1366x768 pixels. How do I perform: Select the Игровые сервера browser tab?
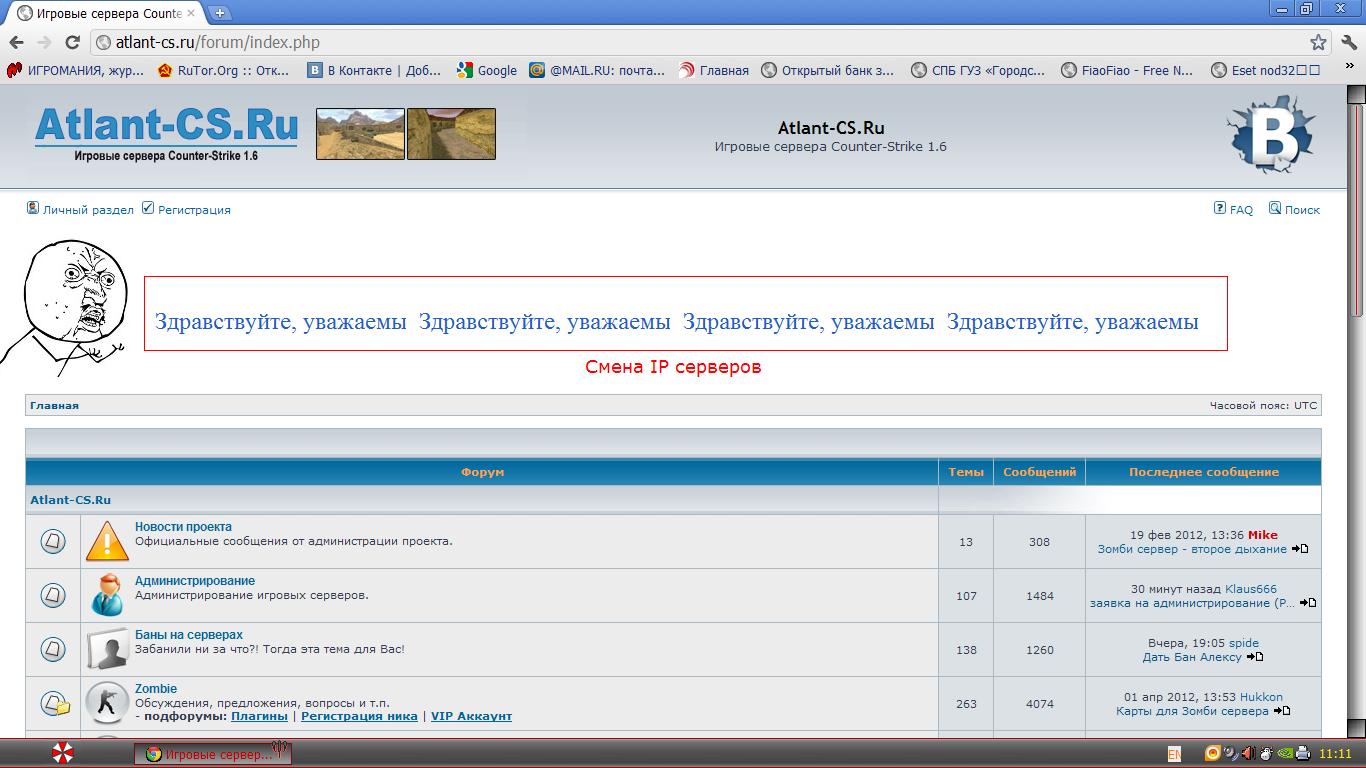point(106,14)
